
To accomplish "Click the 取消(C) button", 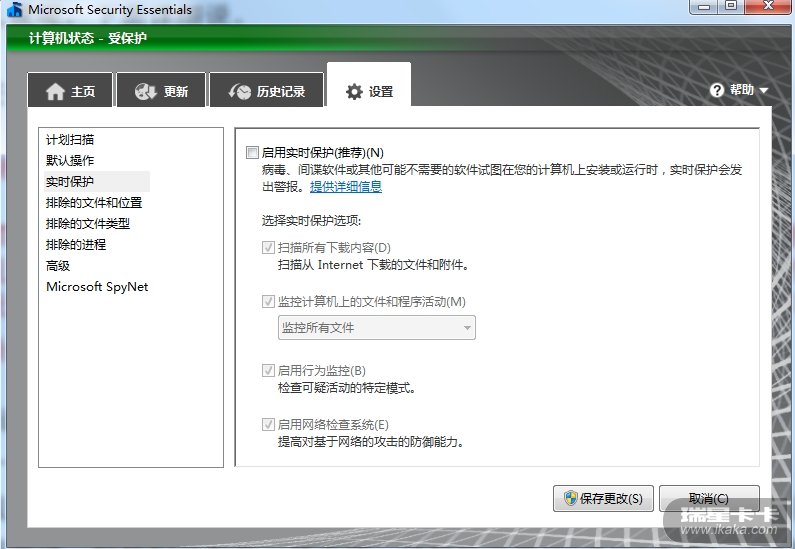I will coord(709,498).
